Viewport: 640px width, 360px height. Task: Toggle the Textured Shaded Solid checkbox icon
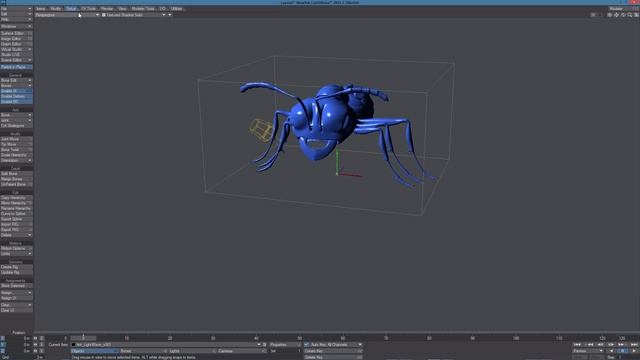(x=104, y=15)
